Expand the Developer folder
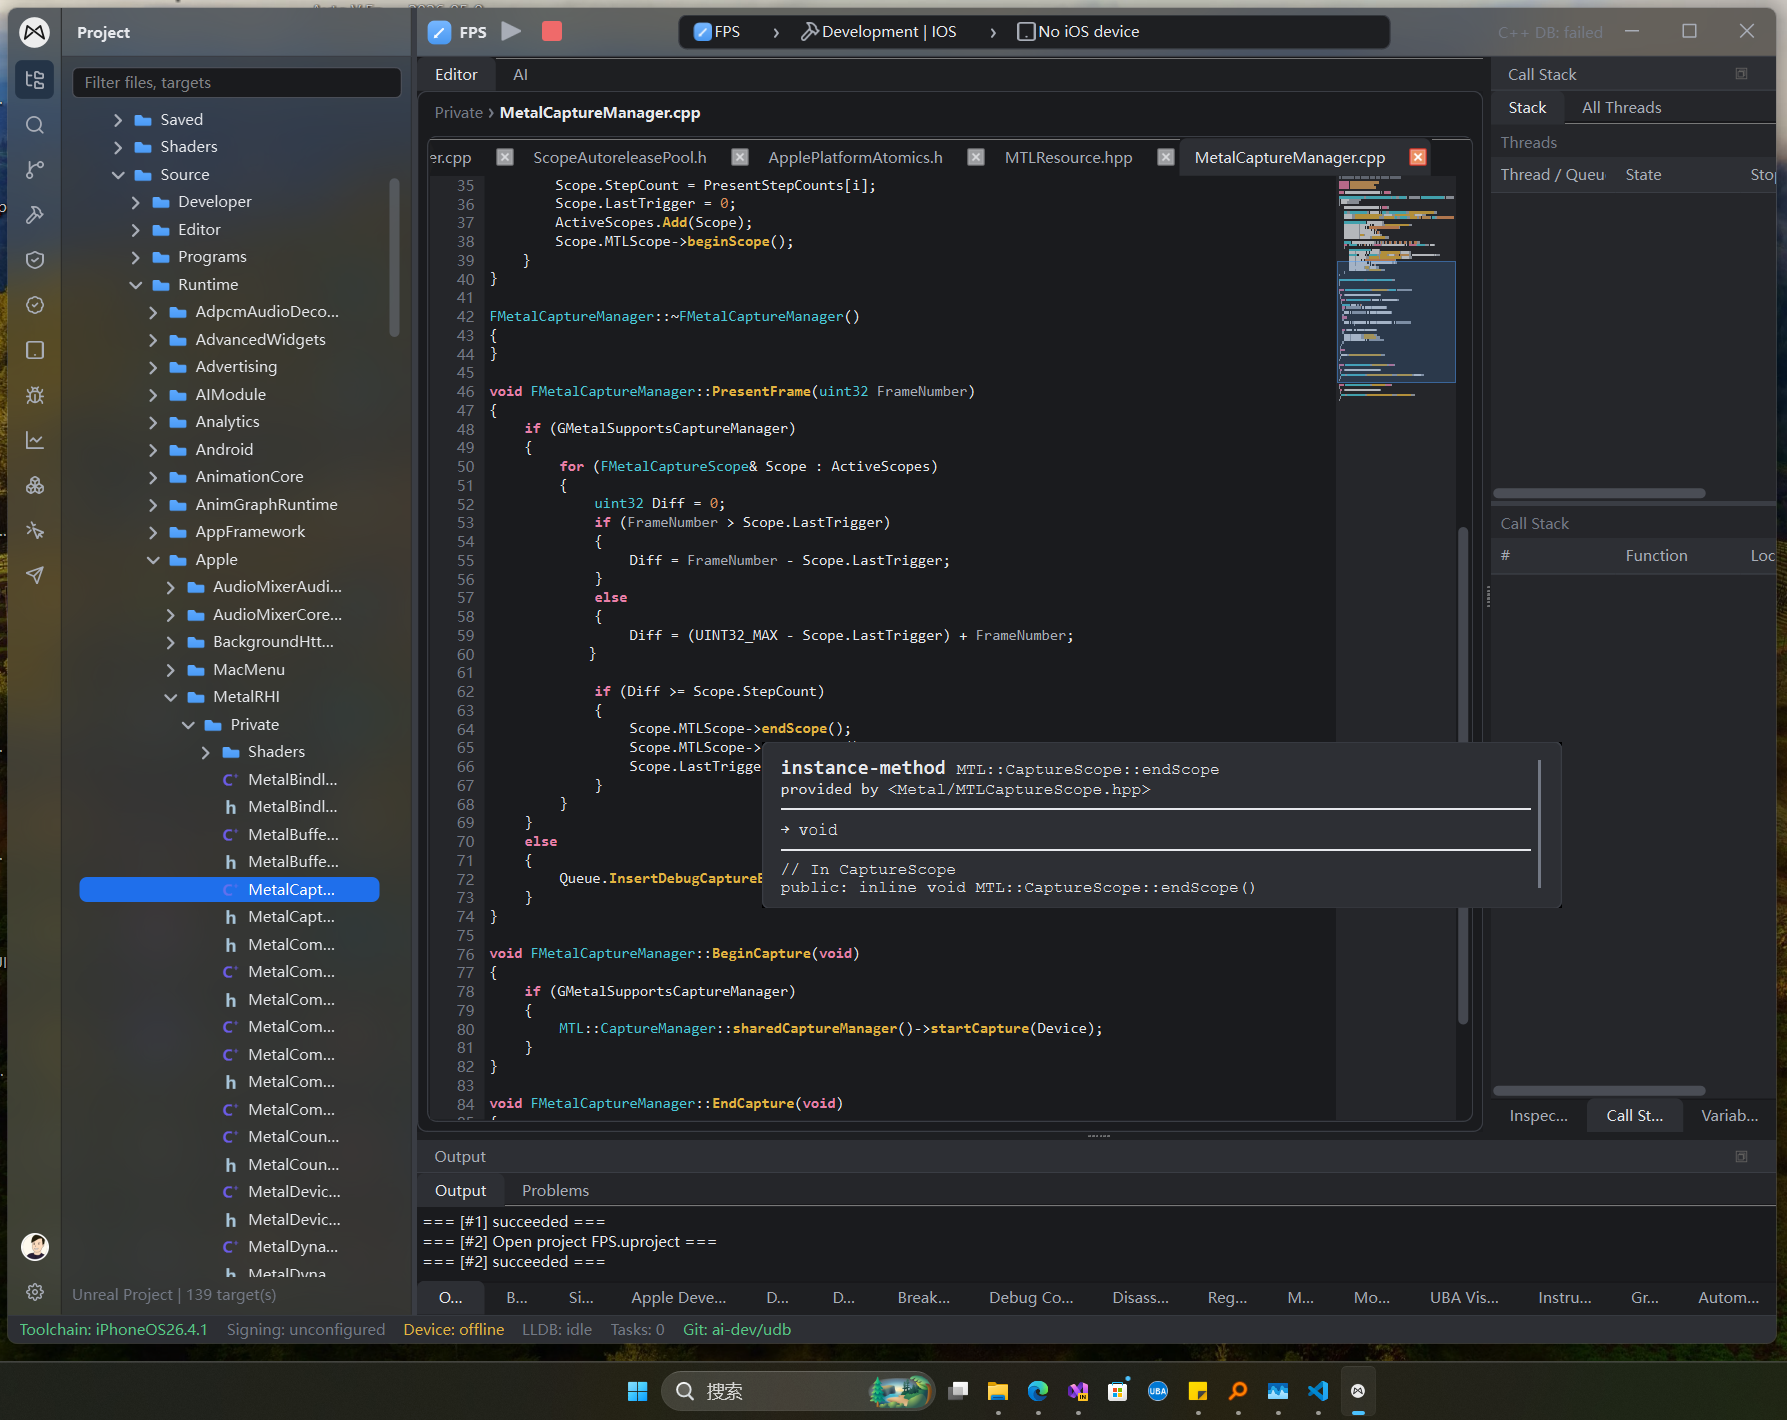Screen dimensions: 1787x1420 tap(135, 202)
